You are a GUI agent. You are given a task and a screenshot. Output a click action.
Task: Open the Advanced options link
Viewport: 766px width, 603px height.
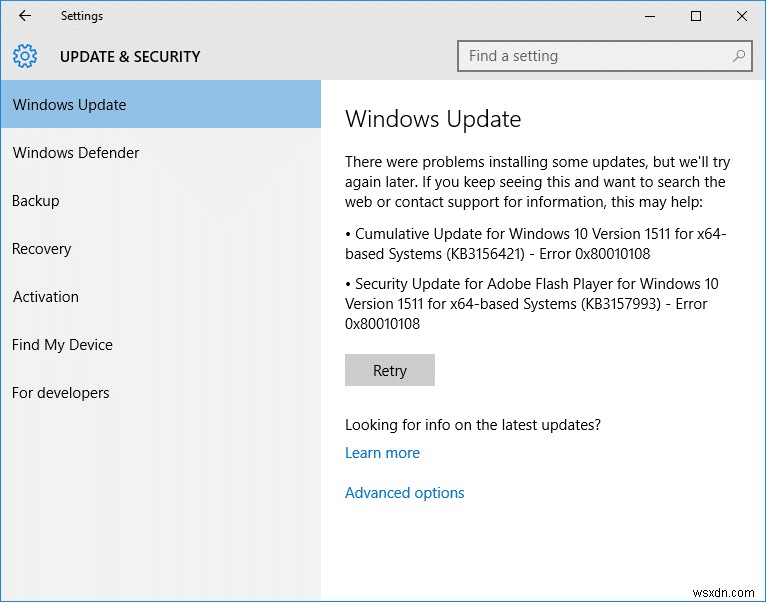(404, 493)
